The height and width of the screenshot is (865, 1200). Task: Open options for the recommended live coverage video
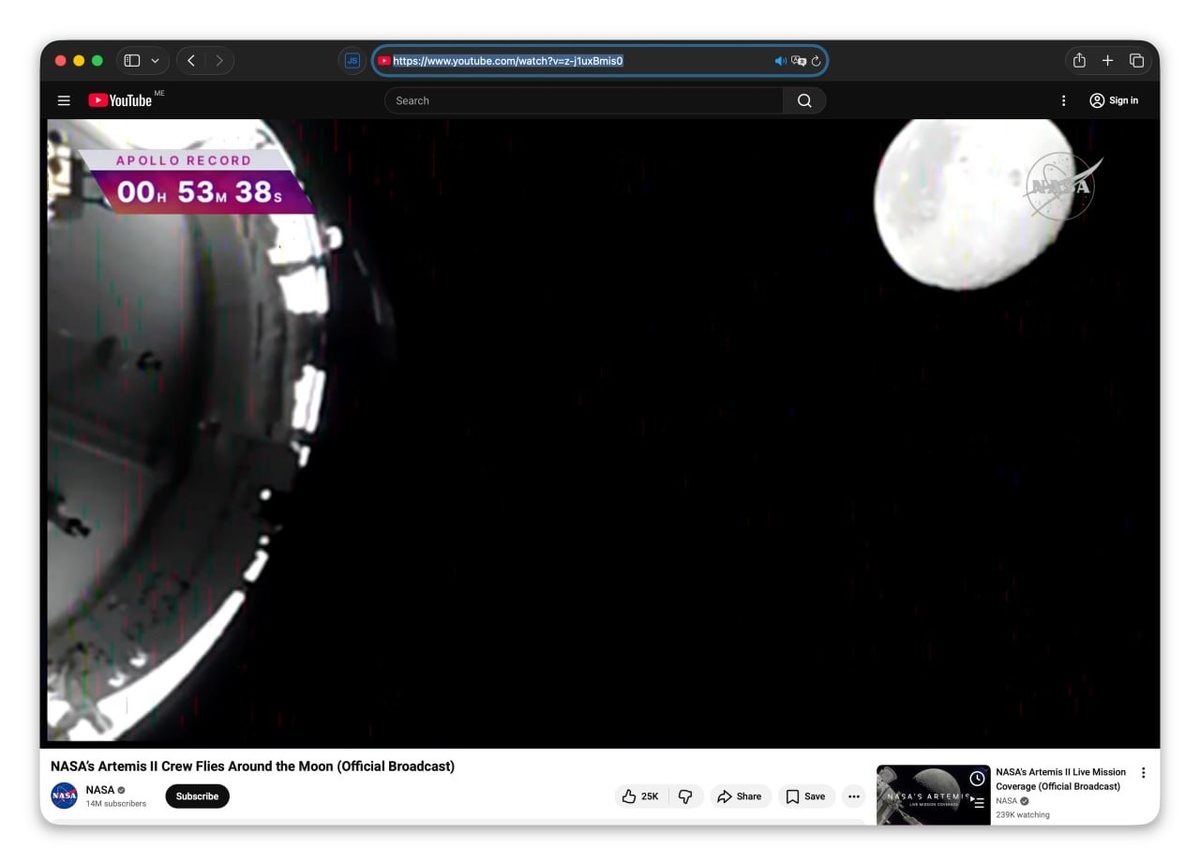1143,773
